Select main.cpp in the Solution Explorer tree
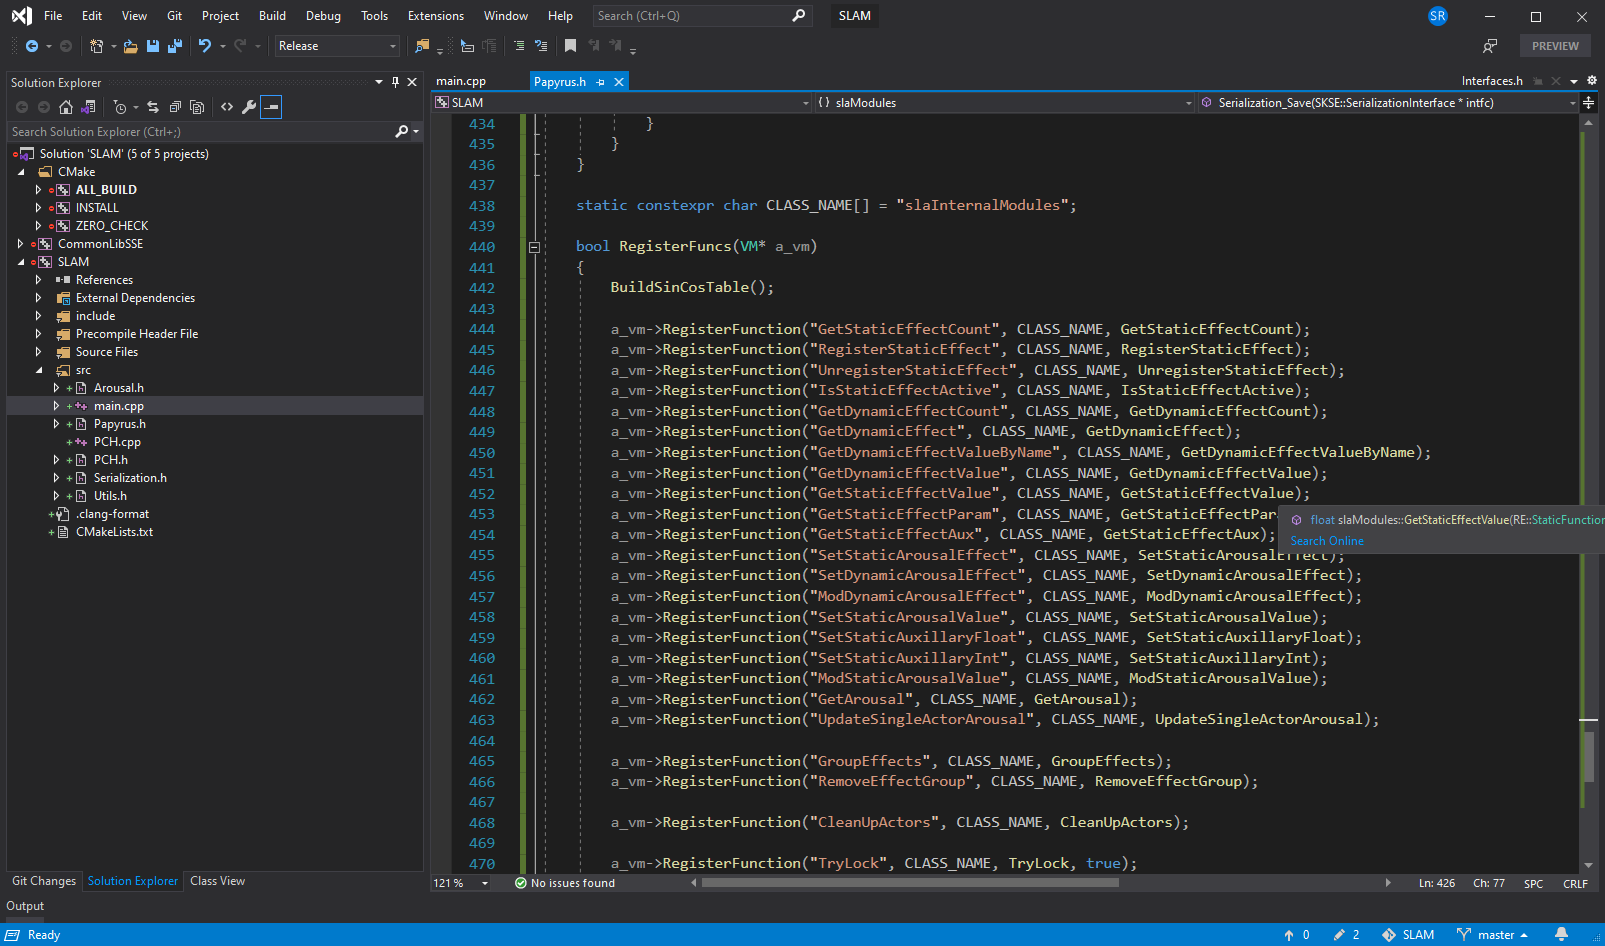This screenshot has width=1605, height=946. point(119,406)
